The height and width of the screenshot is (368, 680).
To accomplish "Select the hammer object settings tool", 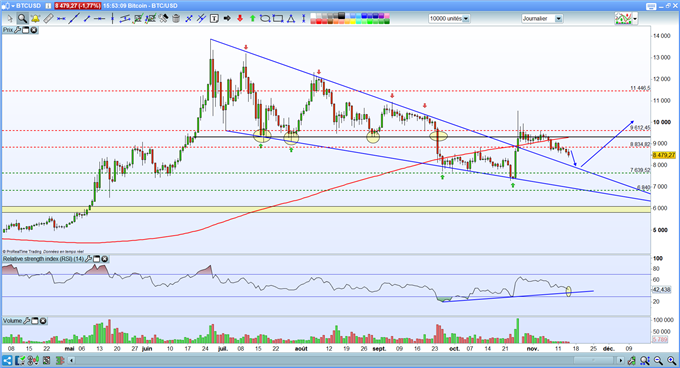I will coord(163,18).
